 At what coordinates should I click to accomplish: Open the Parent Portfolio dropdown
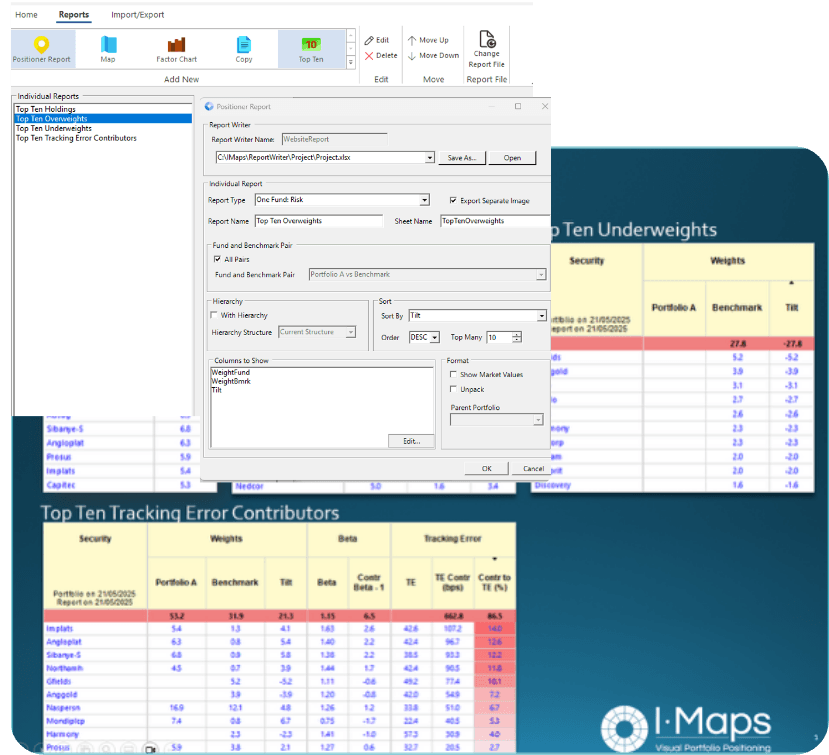(x=538, y=420)
